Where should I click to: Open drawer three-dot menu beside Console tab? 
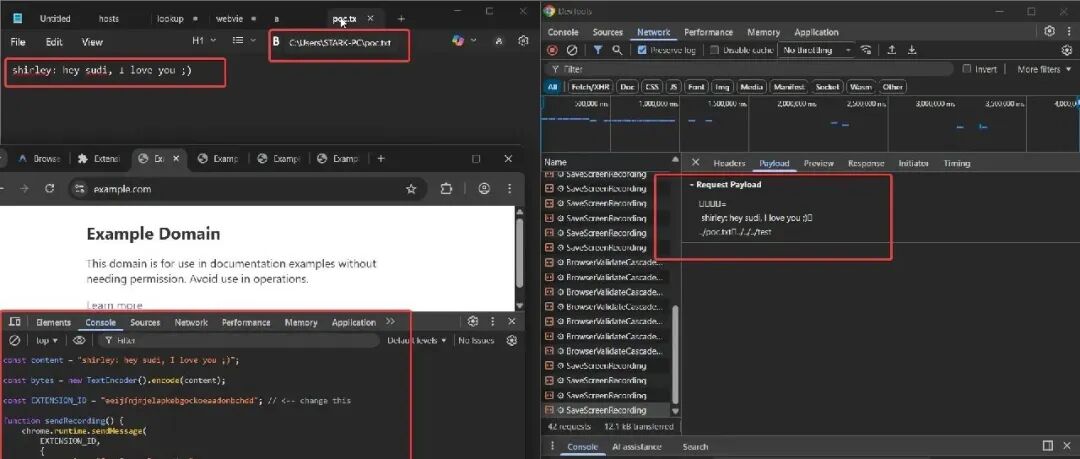coord(552,447)
